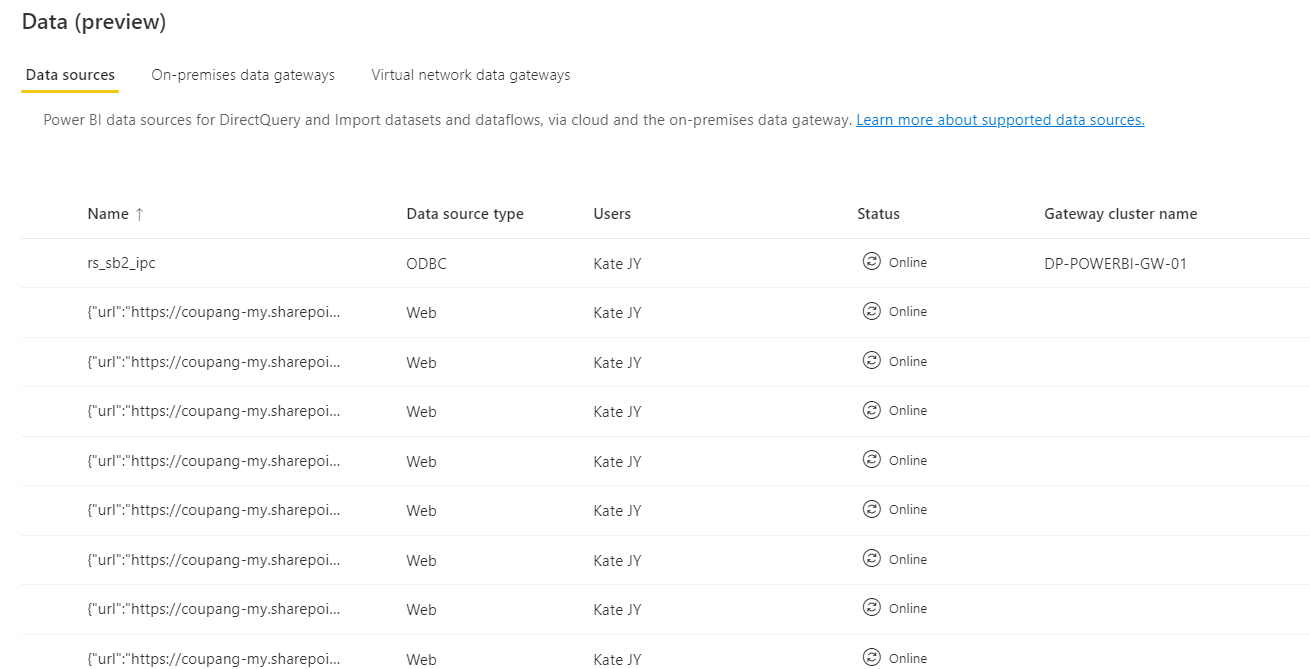Image resolution: width=1310 pixels, height=669 pixels.
Task: Click the ODBC data source type cell
Action: (426, 264)
